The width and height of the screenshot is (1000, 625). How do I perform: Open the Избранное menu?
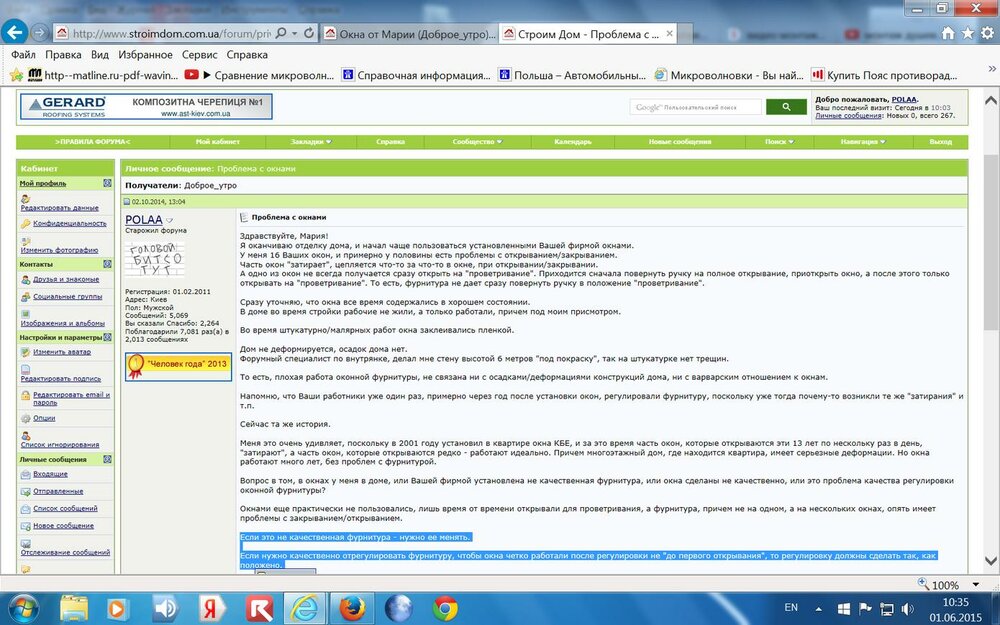[145, 55]
